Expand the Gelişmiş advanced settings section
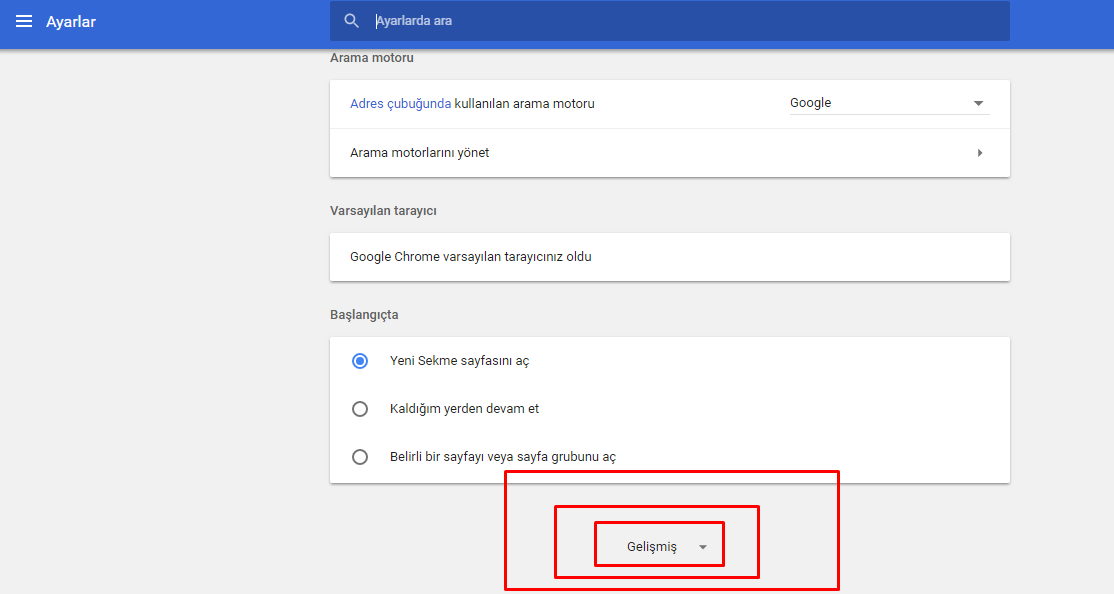Screen dimensions: 1114x594 pos(652,546)
